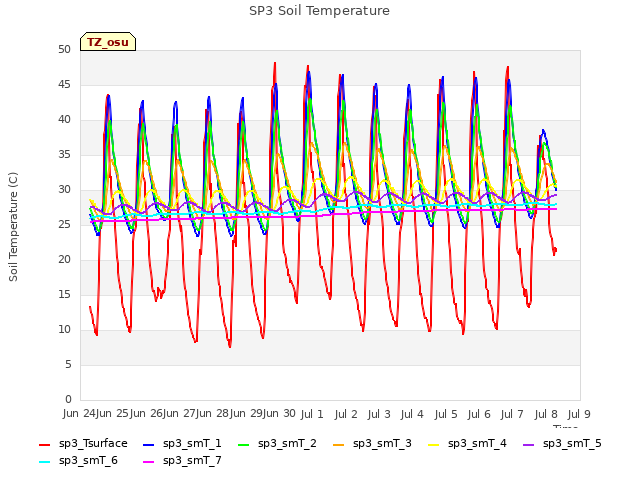The width and height of the screenshot is (640, 480).
Task: Click the yellow sp3_smT_4 legend swatch
Action: (x=433, y=444)
